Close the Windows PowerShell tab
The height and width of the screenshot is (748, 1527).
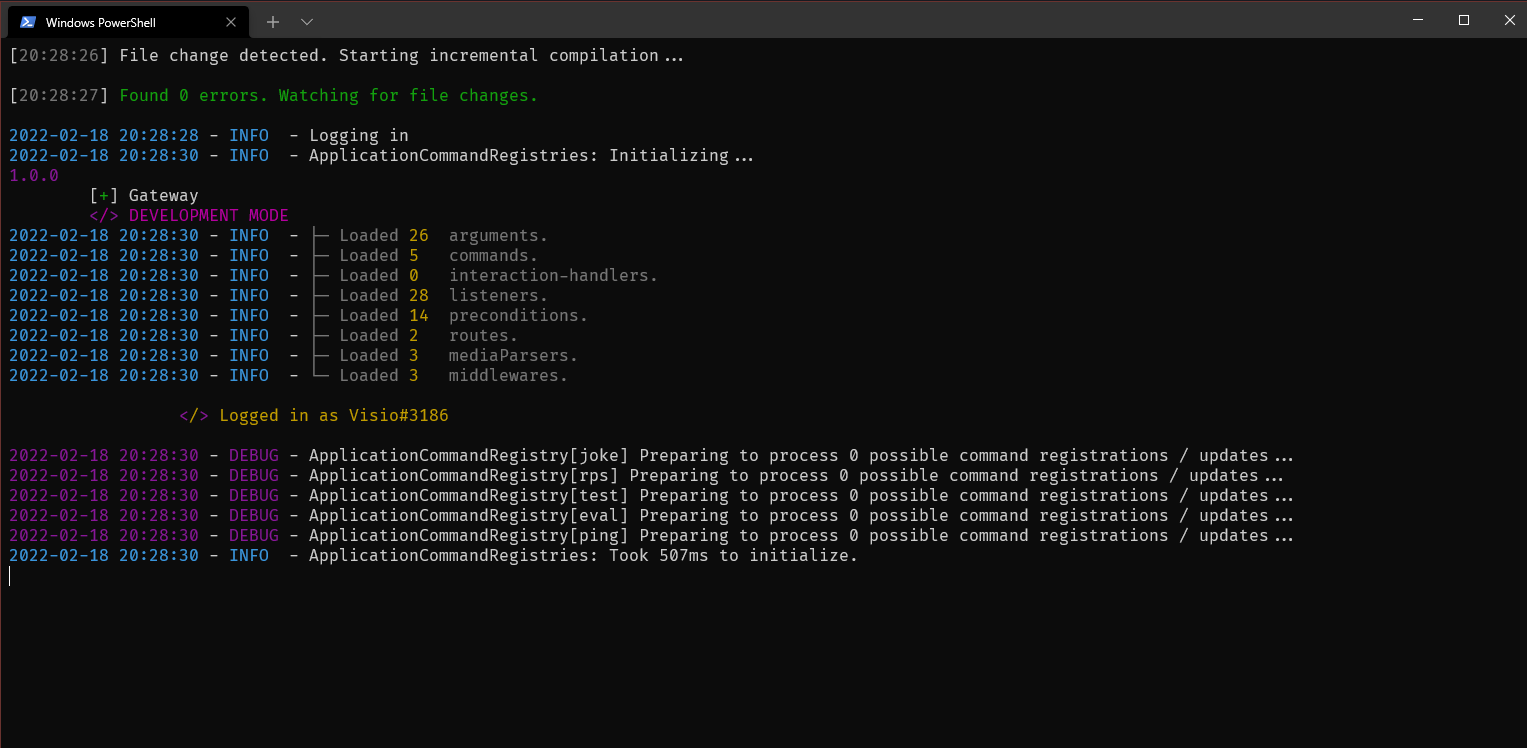click(231, 21)
